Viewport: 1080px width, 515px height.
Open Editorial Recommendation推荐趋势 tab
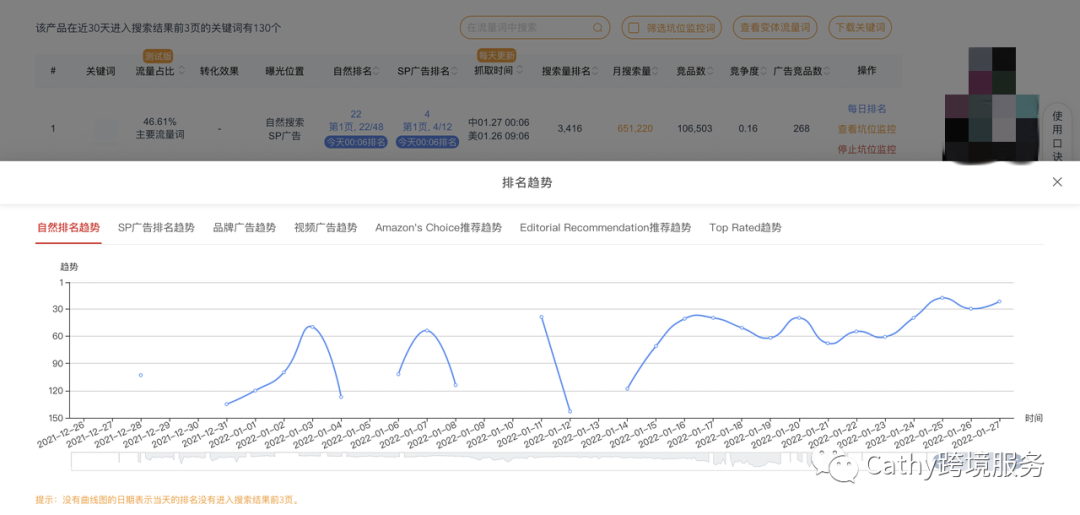(x=605, y=228)
